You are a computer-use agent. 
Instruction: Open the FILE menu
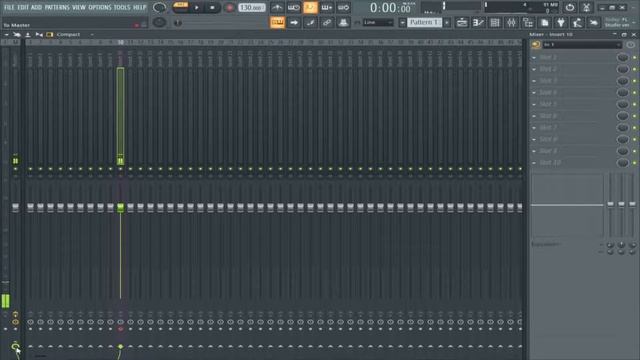point(9,7)
